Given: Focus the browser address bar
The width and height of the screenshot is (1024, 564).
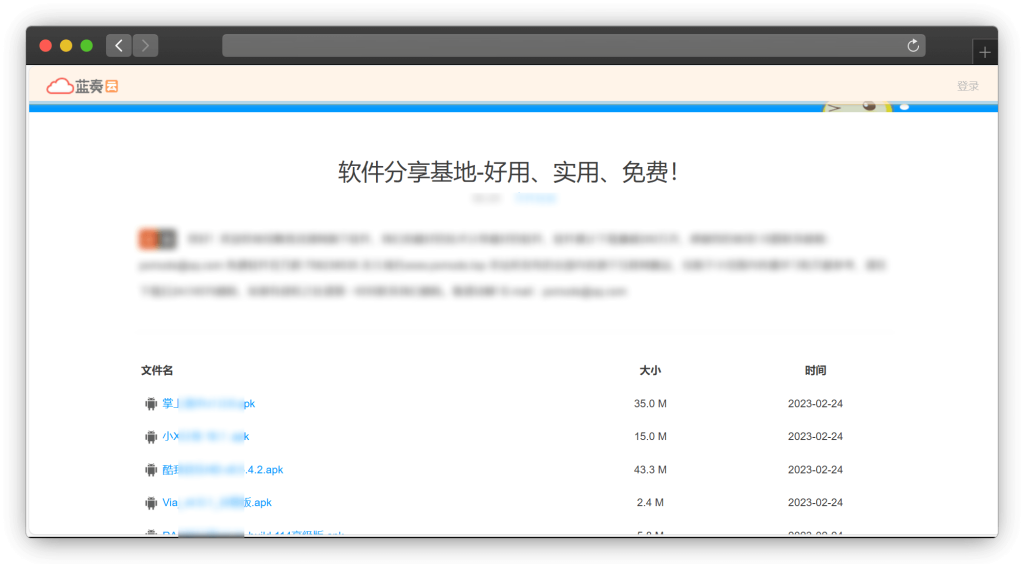Looking at the screenshot, I should [573, 46].
